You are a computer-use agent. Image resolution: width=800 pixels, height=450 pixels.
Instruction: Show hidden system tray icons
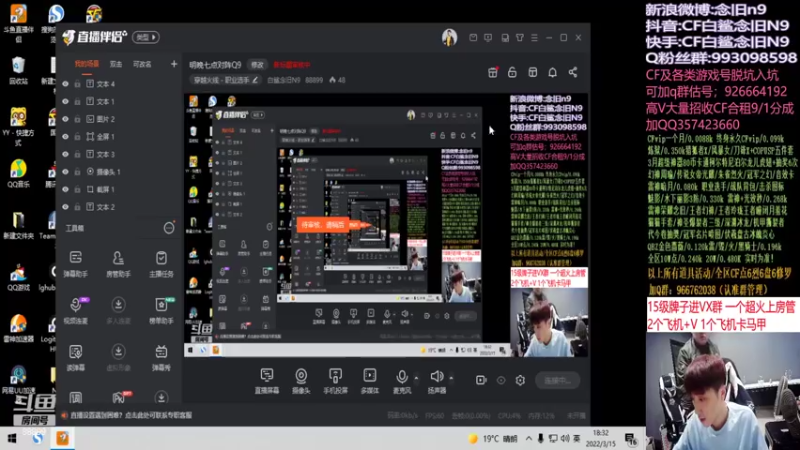(529, 438)
